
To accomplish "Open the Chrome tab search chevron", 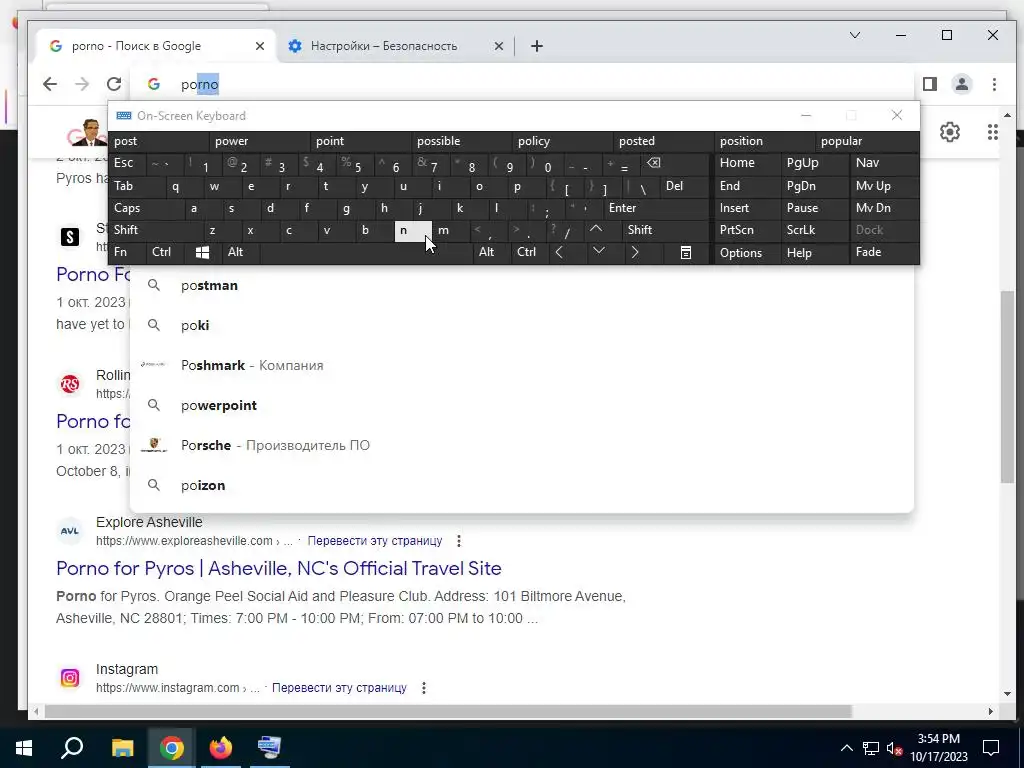I will (x=855, y=35).
